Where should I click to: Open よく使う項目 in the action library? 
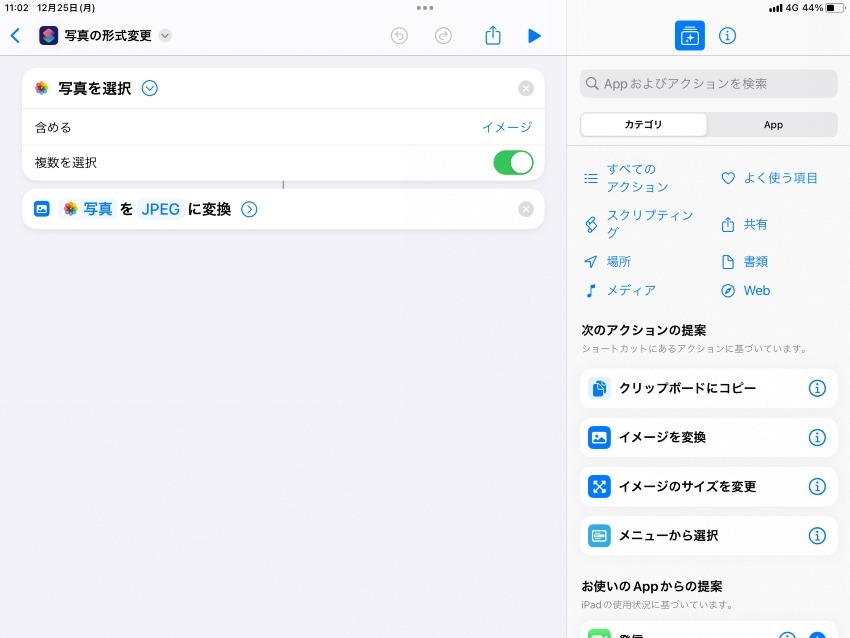point(775,177)
